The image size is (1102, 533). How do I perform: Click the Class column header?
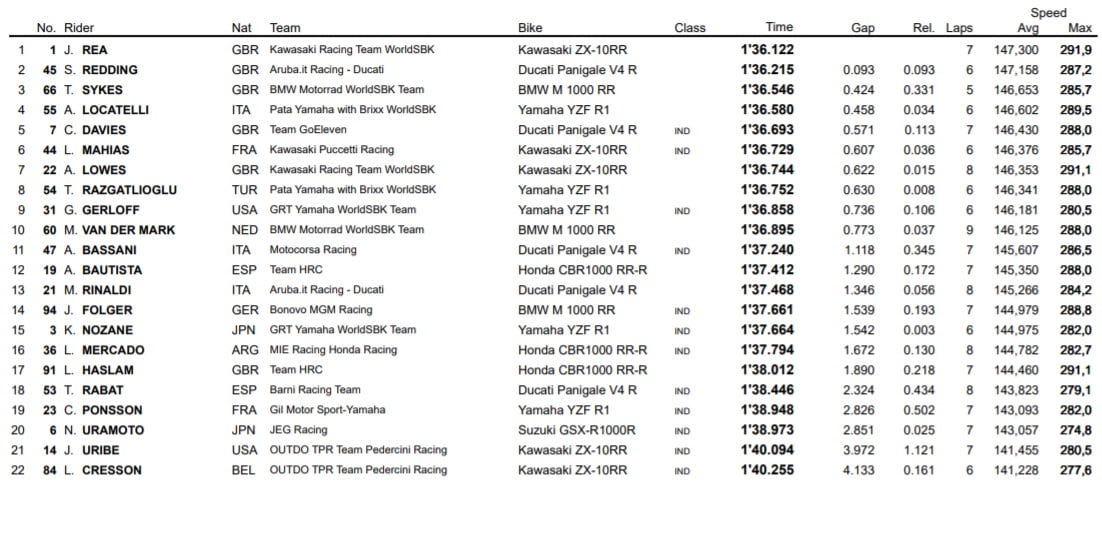pos(690,28)
